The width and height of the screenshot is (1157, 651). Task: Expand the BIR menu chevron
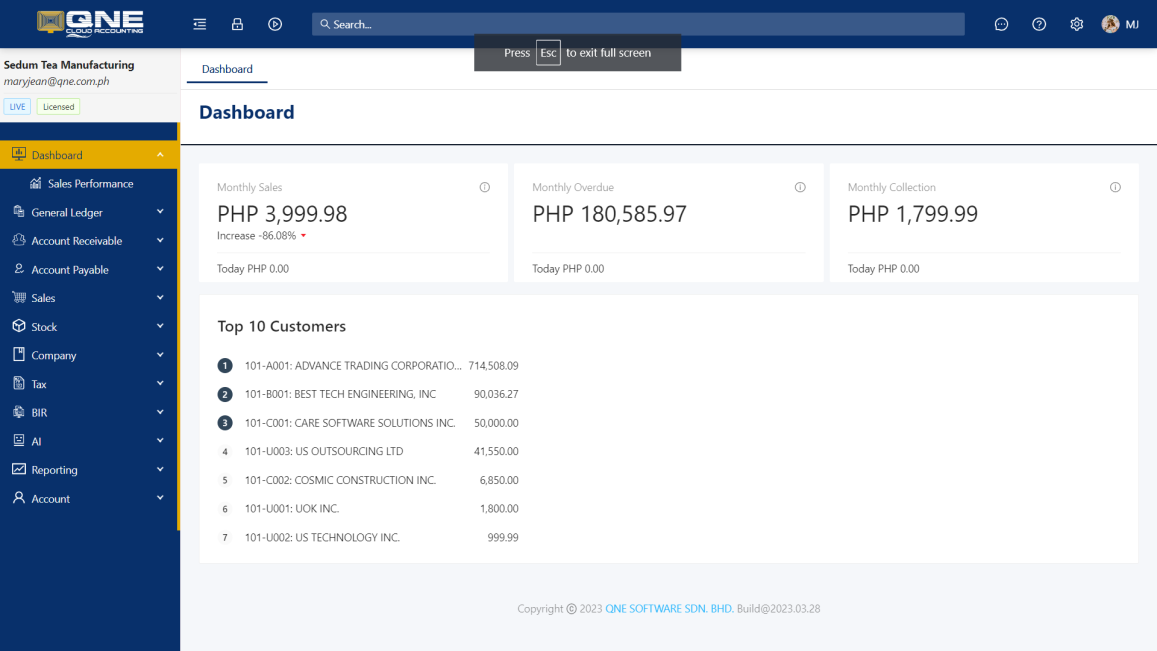[160, 413]
